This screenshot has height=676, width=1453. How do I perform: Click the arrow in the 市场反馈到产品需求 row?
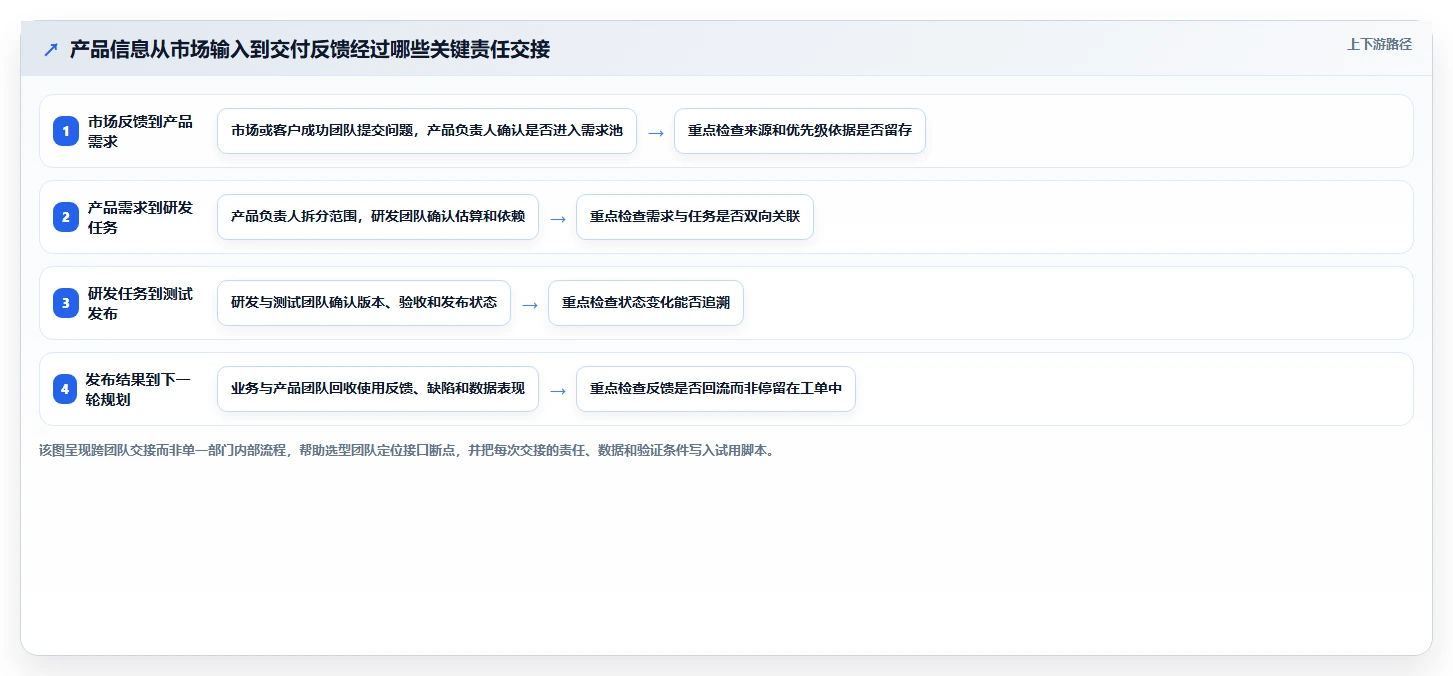point(656,132)
